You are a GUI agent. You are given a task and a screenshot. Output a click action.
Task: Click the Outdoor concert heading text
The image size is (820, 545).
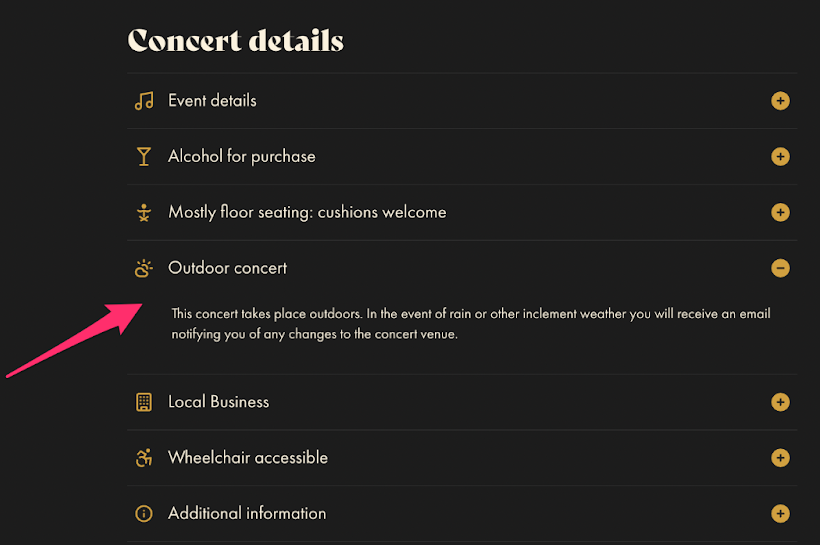[227, 268]
